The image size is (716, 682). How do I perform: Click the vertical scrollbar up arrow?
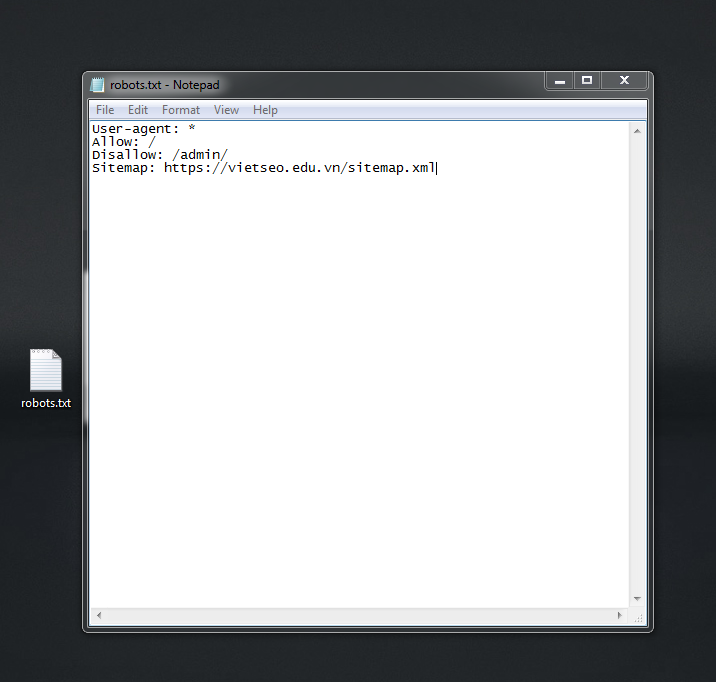click(638, 130)
